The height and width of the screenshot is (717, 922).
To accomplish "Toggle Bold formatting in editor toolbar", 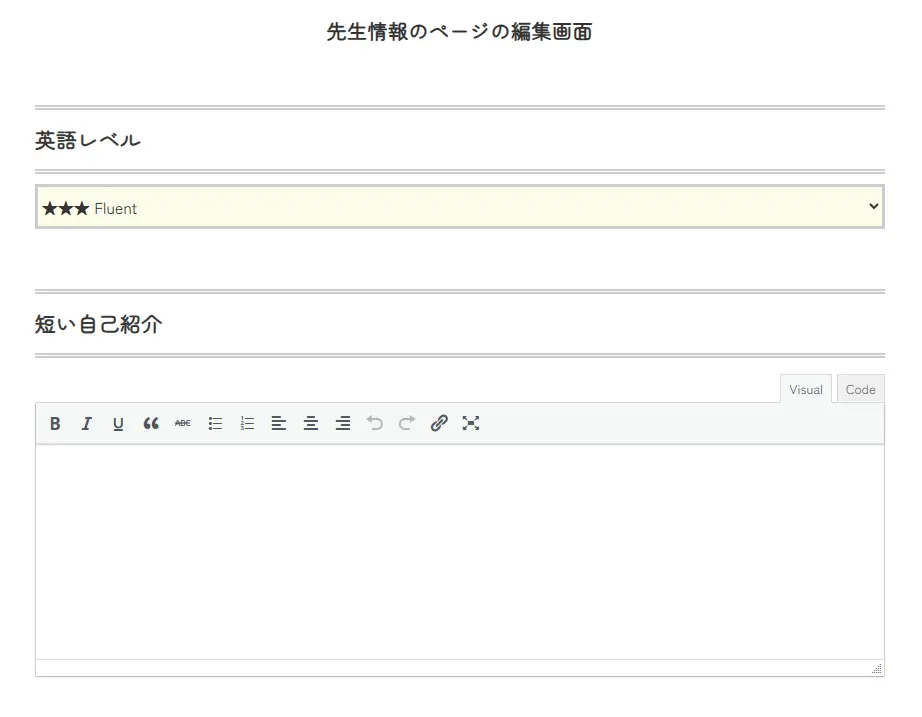I will coord(55,423).
